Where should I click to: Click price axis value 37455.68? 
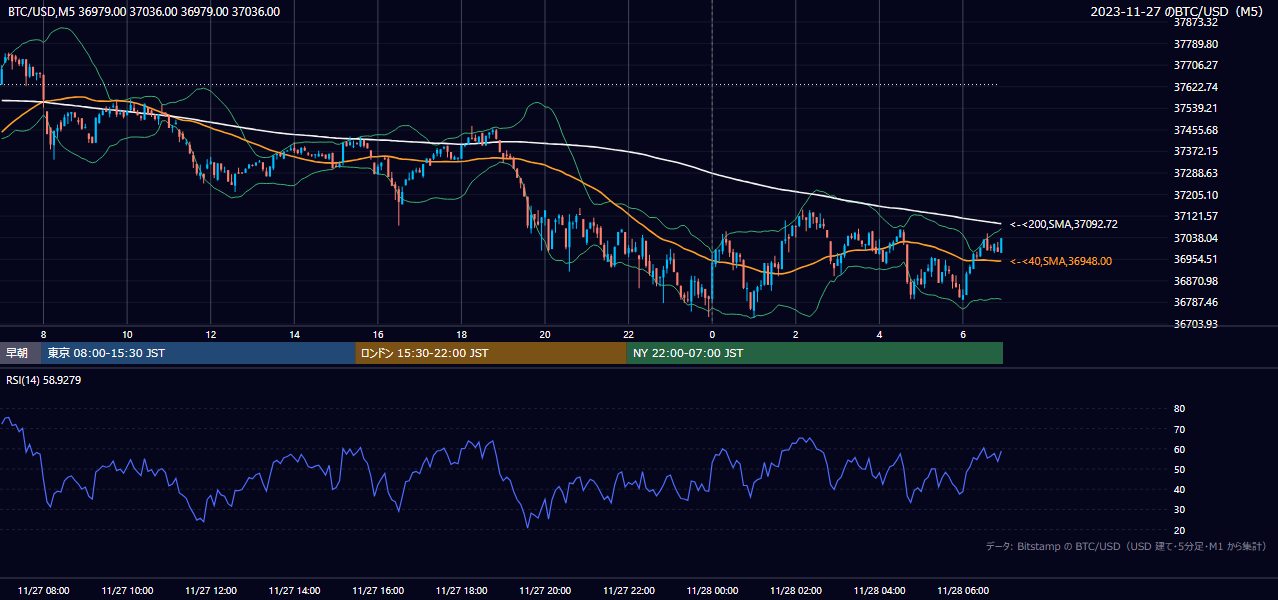[x=1196, y=130]
